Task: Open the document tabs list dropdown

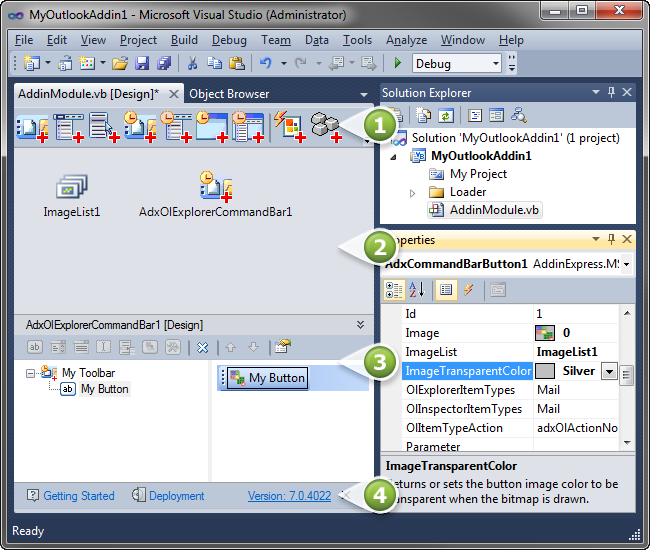Action: pos(364,94)
